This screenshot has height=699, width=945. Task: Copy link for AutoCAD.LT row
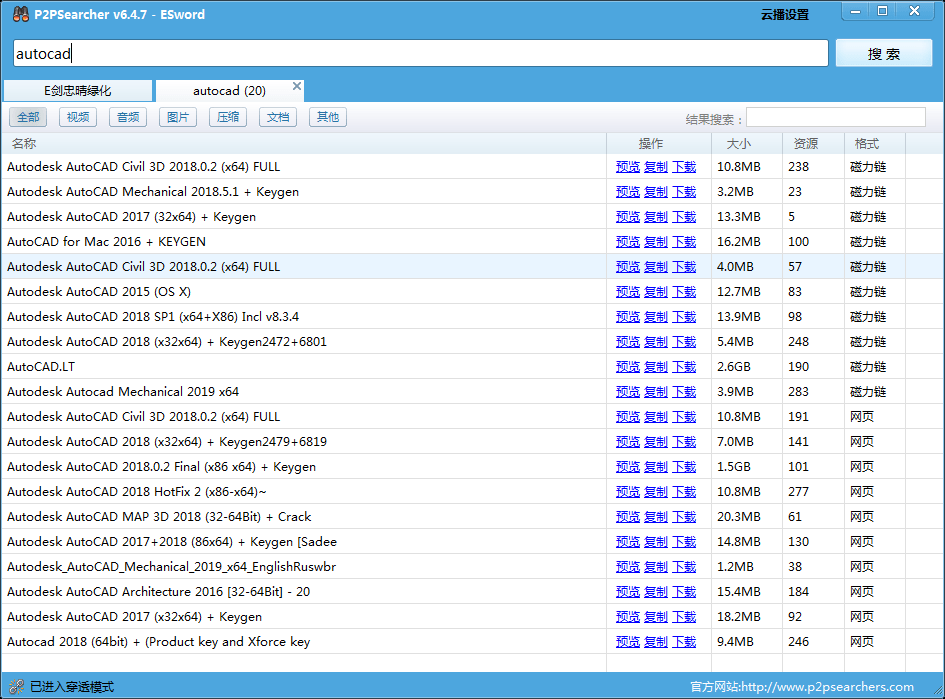point(656,367)
